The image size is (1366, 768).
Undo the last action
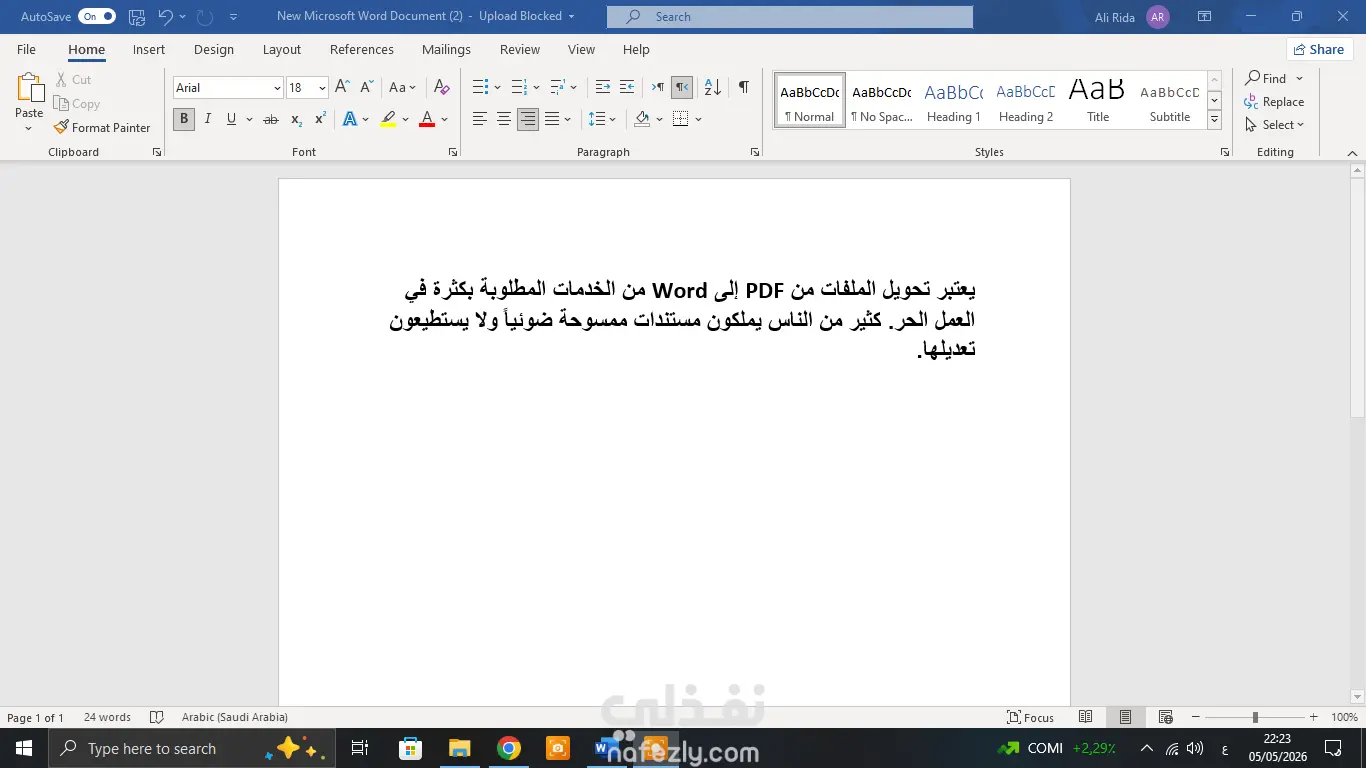pos(166,17)
